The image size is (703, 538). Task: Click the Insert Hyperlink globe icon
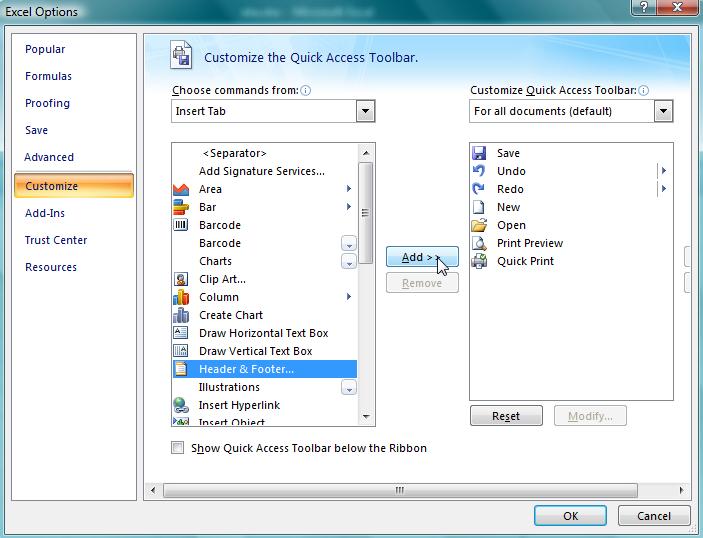click(x=181, y=405)
